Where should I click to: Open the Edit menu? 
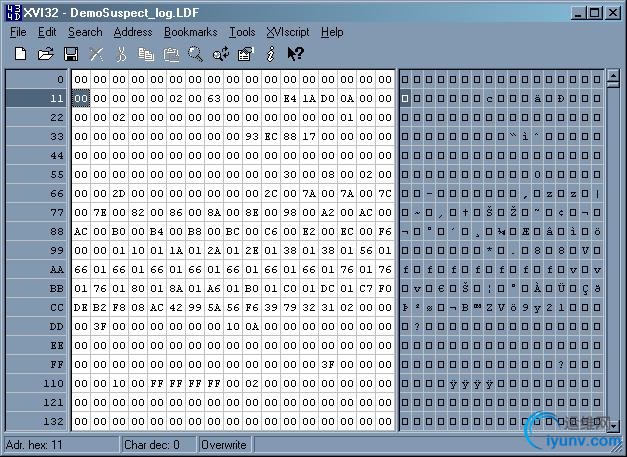click(x=47, y=32)
